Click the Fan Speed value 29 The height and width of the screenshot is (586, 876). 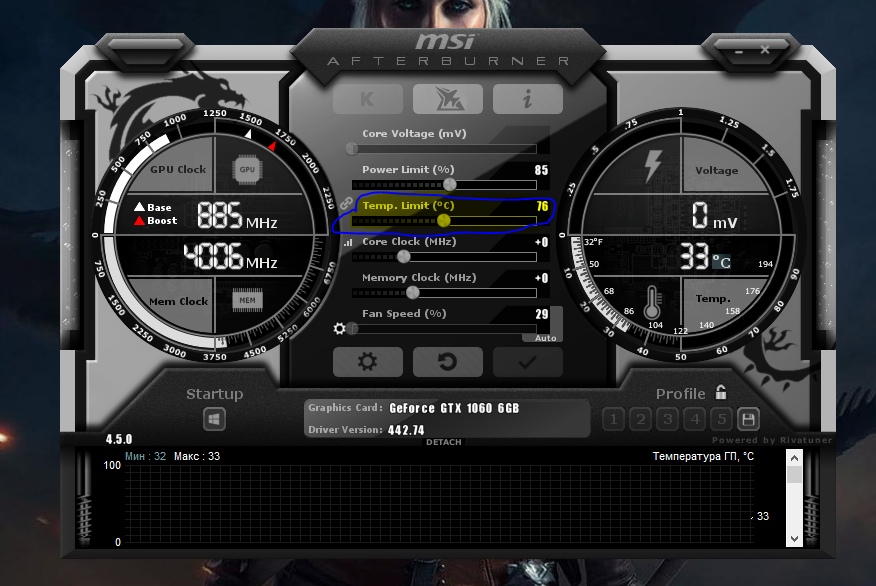(541, 314)
